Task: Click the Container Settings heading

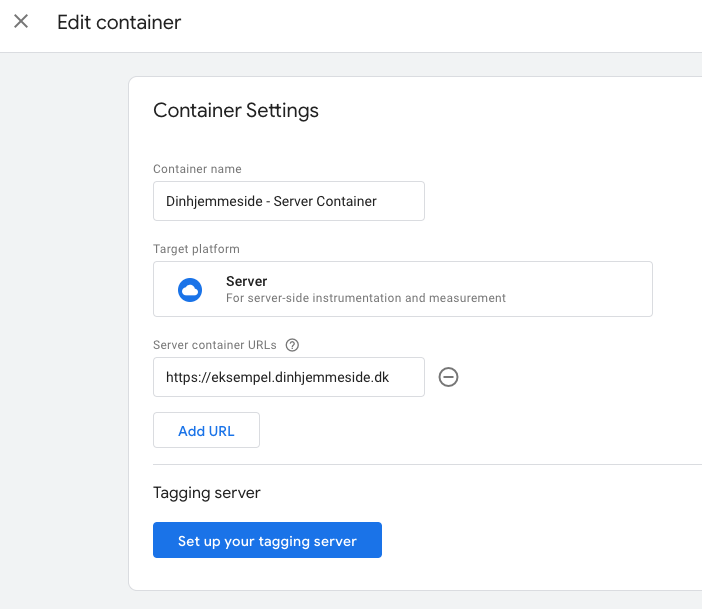Action: click(x=236, y=111)
